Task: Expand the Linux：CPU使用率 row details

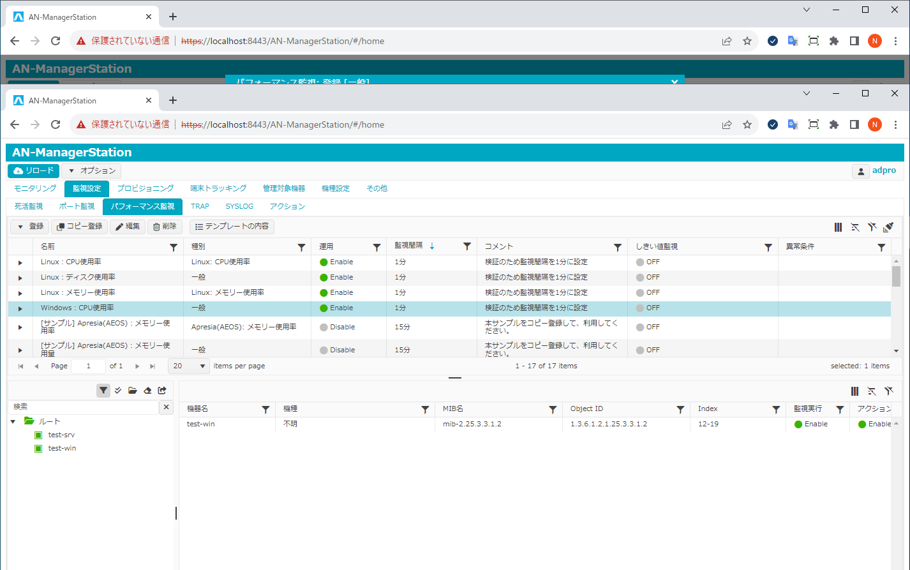Action: [x=20, y=263]
